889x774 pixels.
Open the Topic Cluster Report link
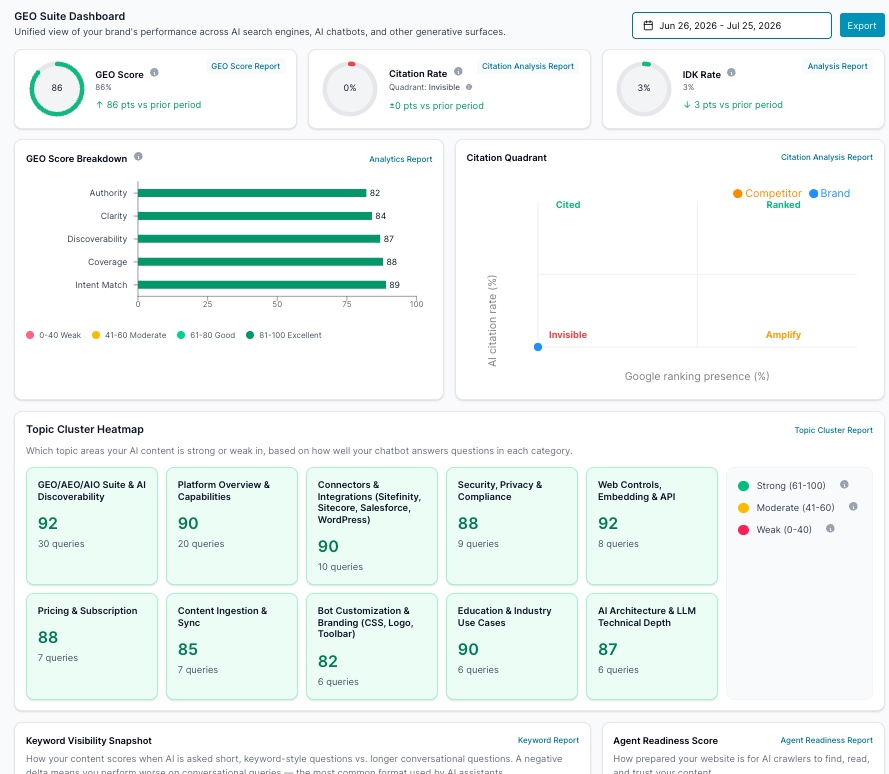coord(833,430)
